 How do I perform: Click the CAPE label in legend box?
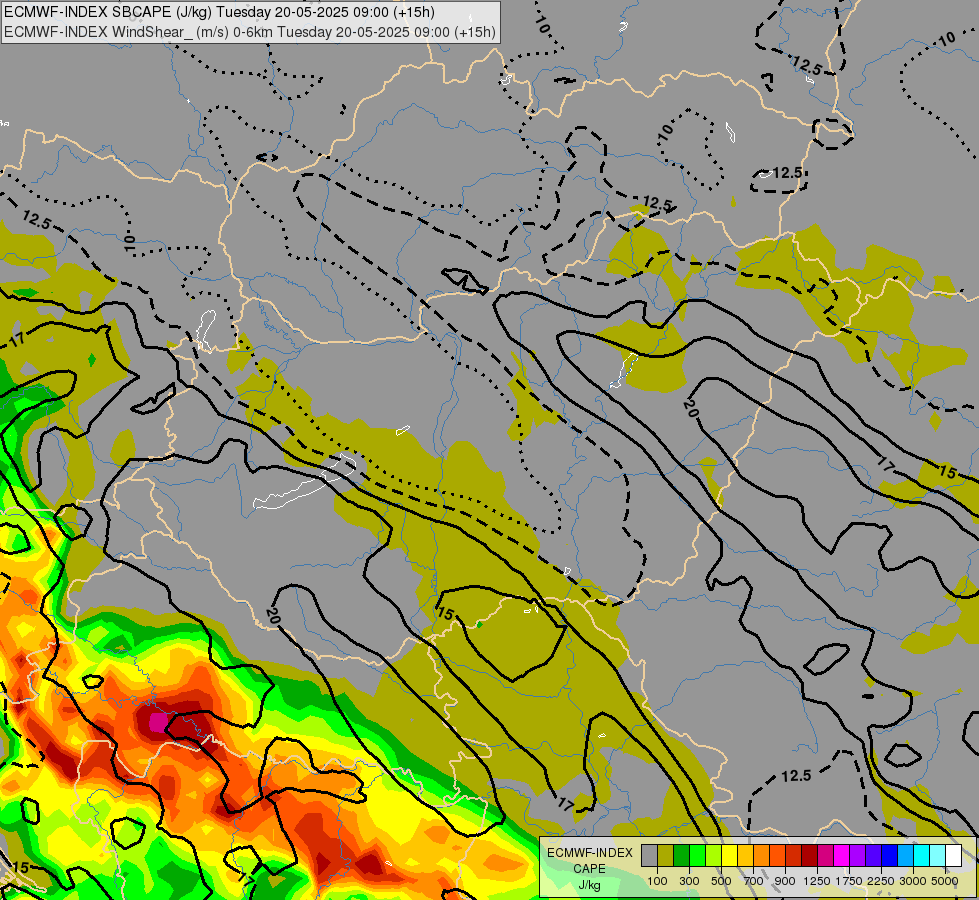pyautogui.click(x=589, y=869)
